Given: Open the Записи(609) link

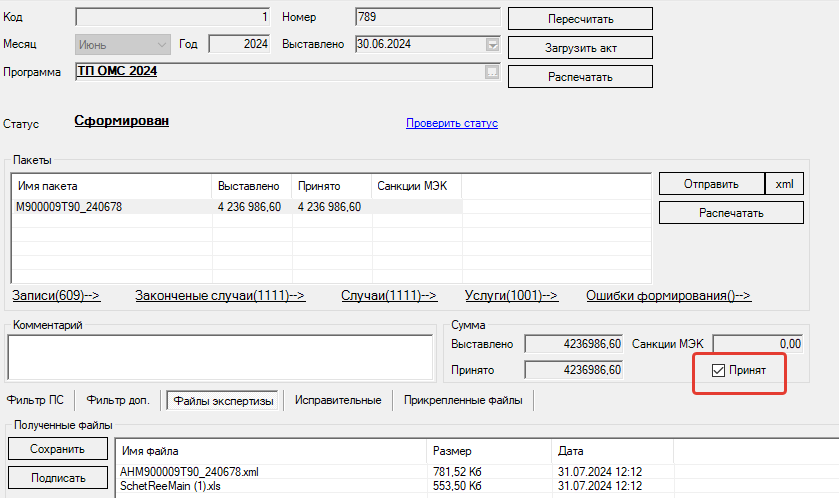Looking at the screenshot, I should [56, 295].
